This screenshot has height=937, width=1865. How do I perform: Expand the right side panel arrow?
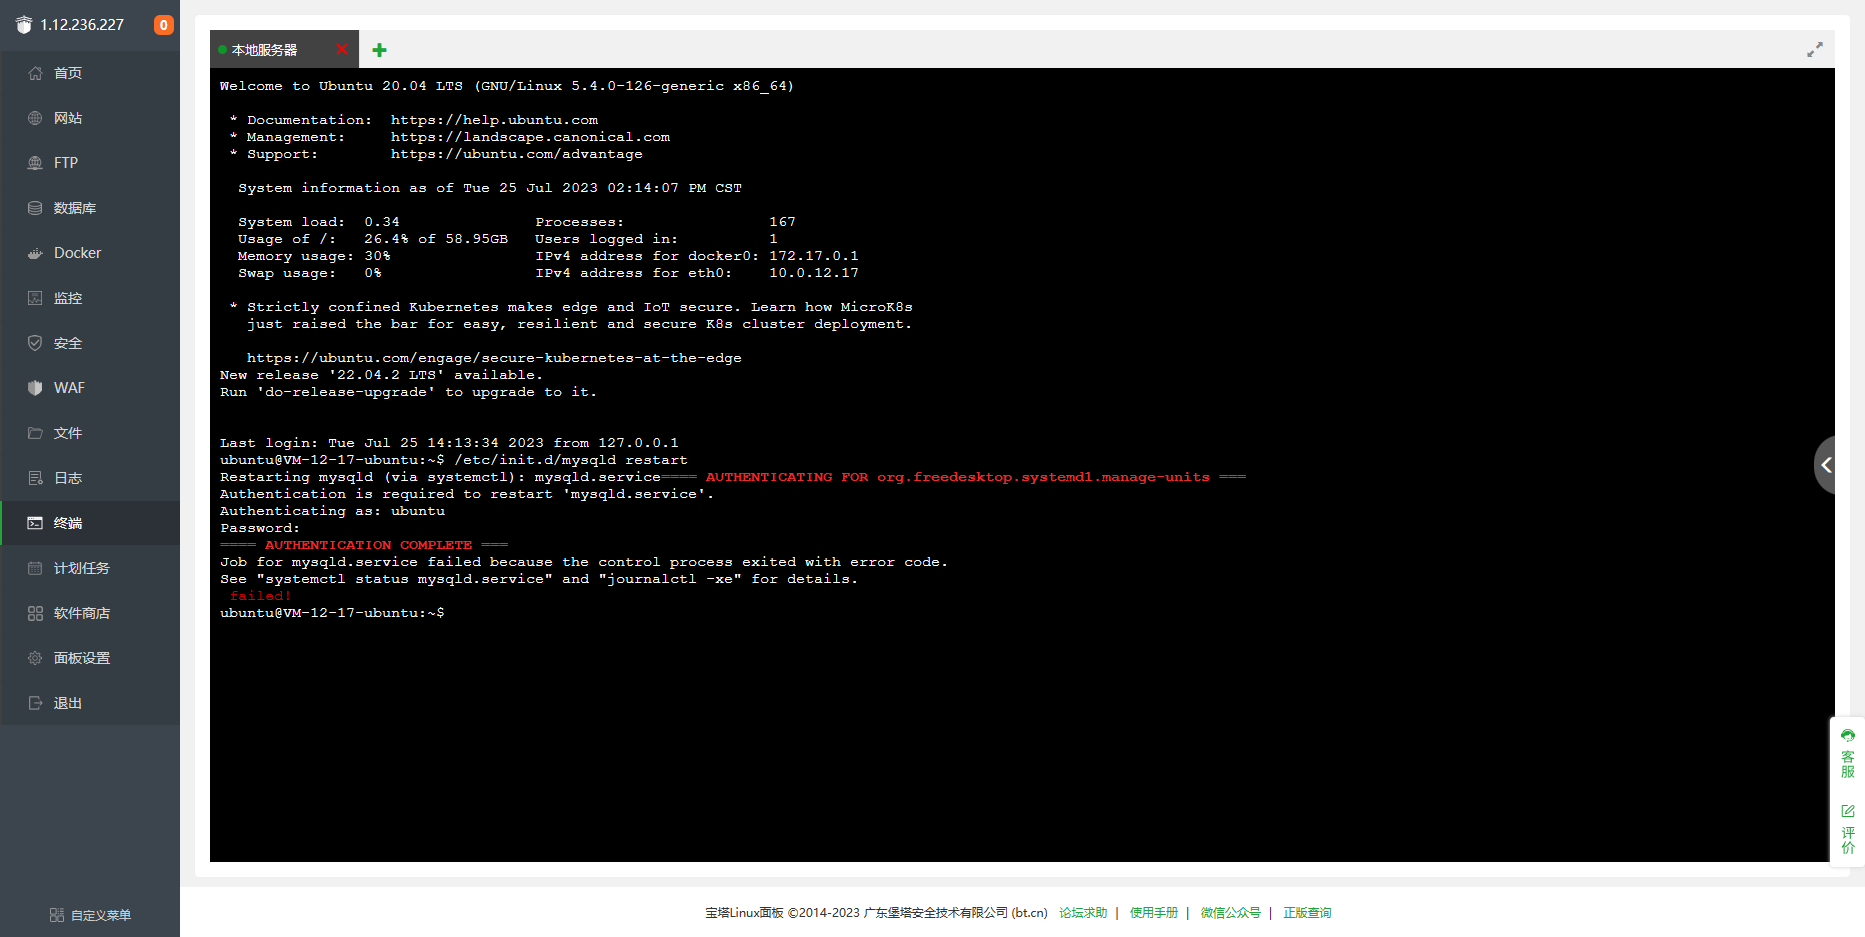[1826, 465]
